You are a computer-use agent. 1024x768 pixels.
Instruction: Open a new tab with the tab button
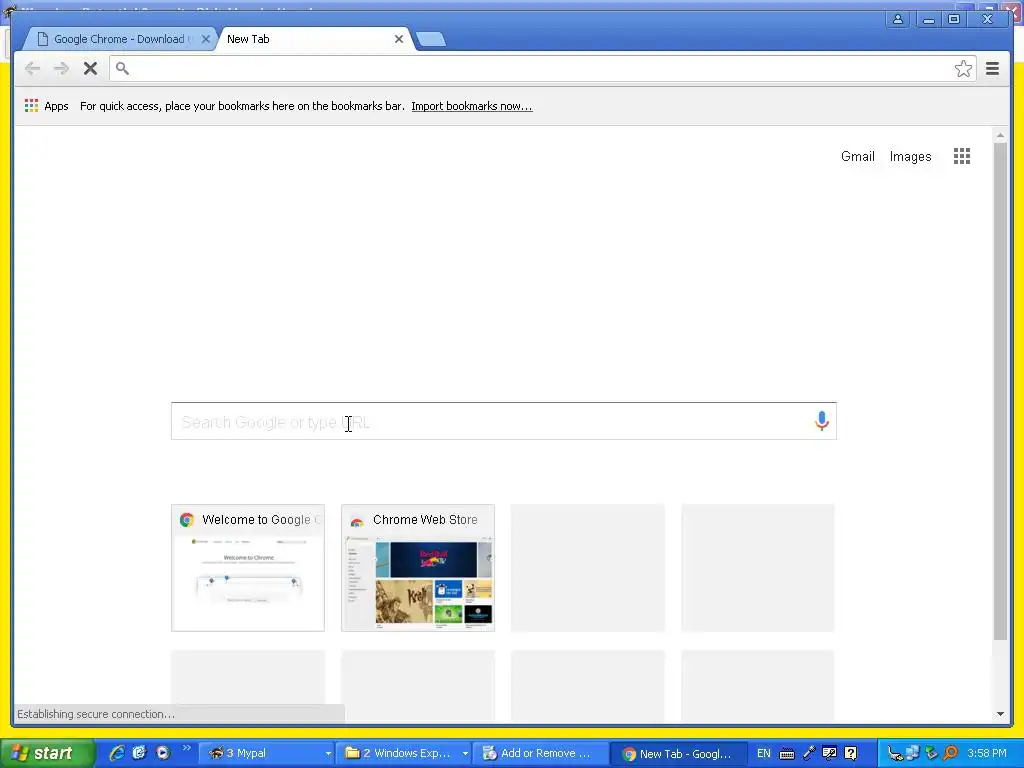click(430, 39)
